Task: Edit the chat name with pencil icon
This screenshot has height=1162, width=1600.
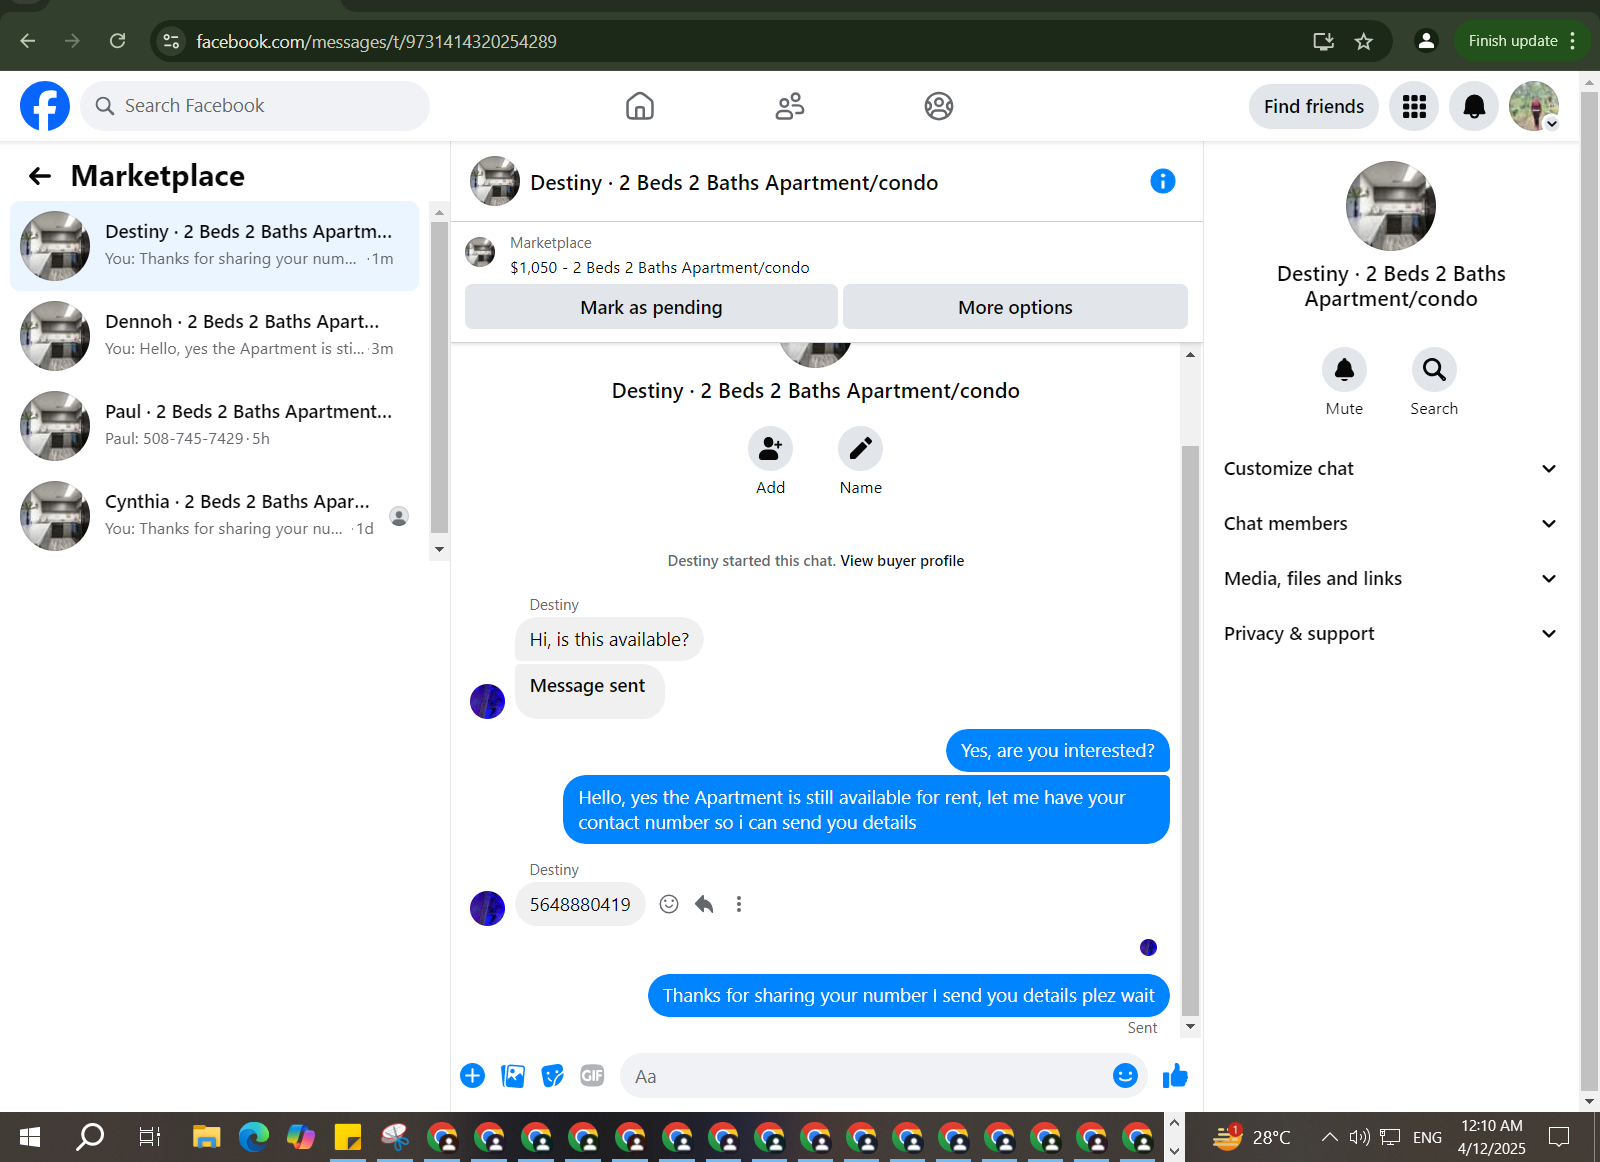Action: [860, 449]
